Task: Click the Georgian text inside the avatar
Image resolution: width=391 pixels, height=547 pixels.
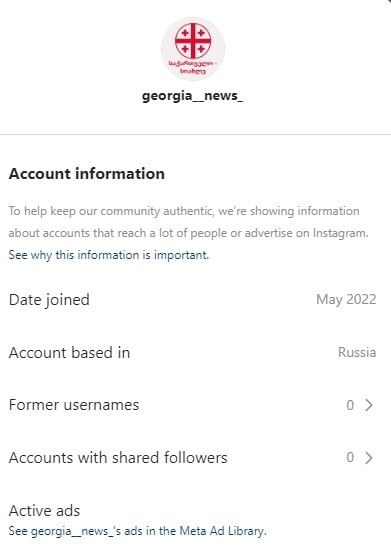Action: [x=193, y=67]
